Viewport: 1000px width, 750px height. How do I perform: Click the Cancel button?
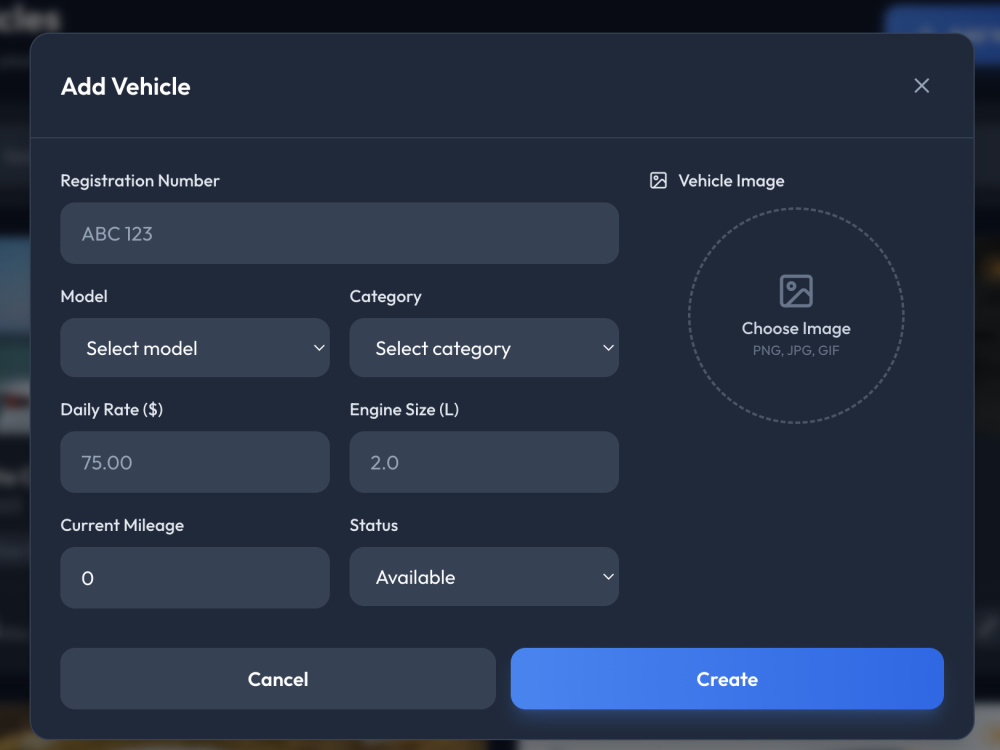tap(278, 679)
